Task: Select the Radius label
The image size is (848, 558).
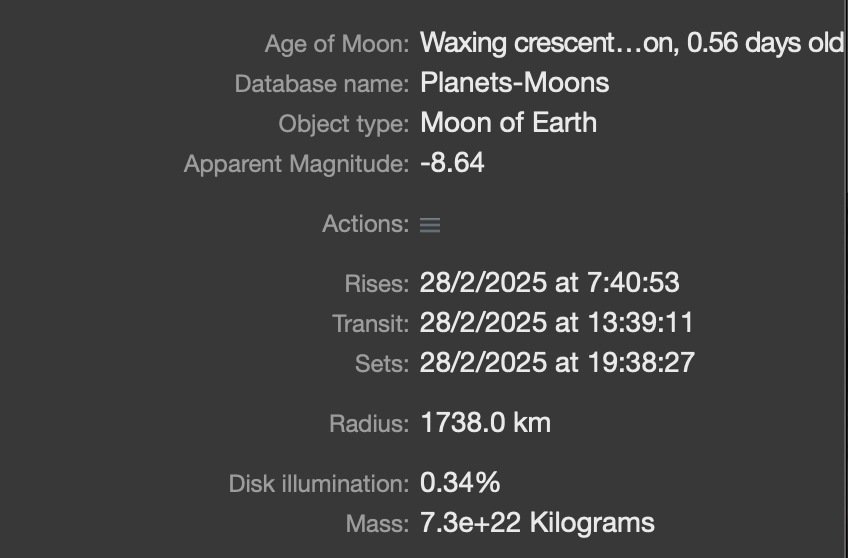Action: (368, 424)
